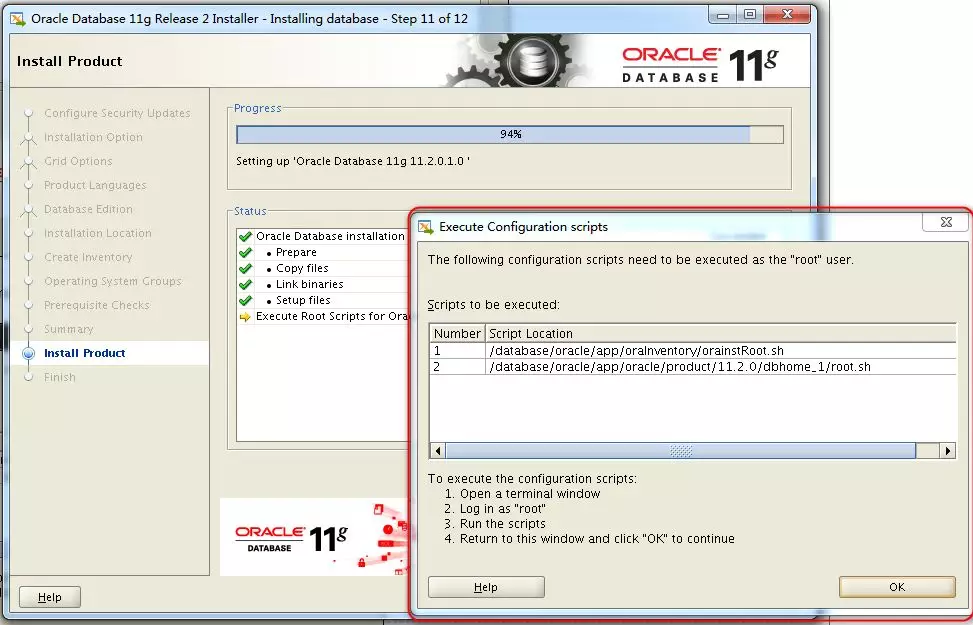This screenshot has height=625, width=973.
Task: Click the Number column header
Action: (457, 334)
